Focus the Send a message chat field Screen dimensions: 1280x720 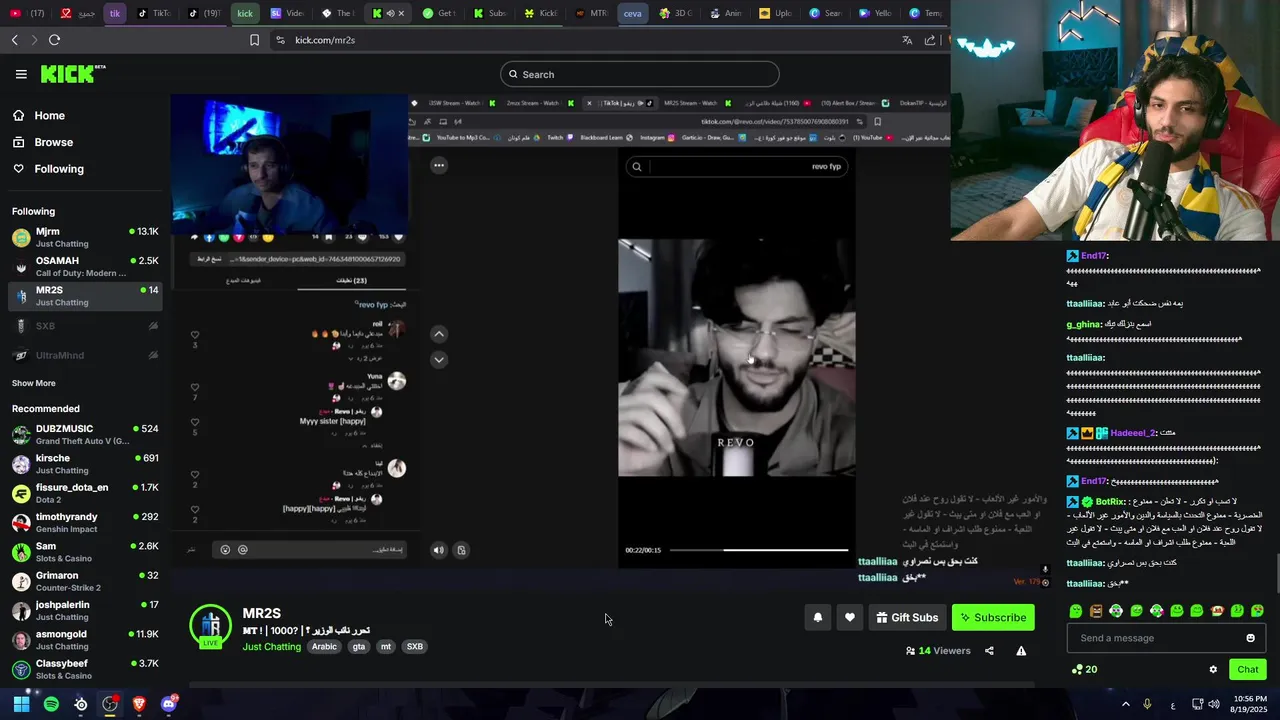point(1155,638)
